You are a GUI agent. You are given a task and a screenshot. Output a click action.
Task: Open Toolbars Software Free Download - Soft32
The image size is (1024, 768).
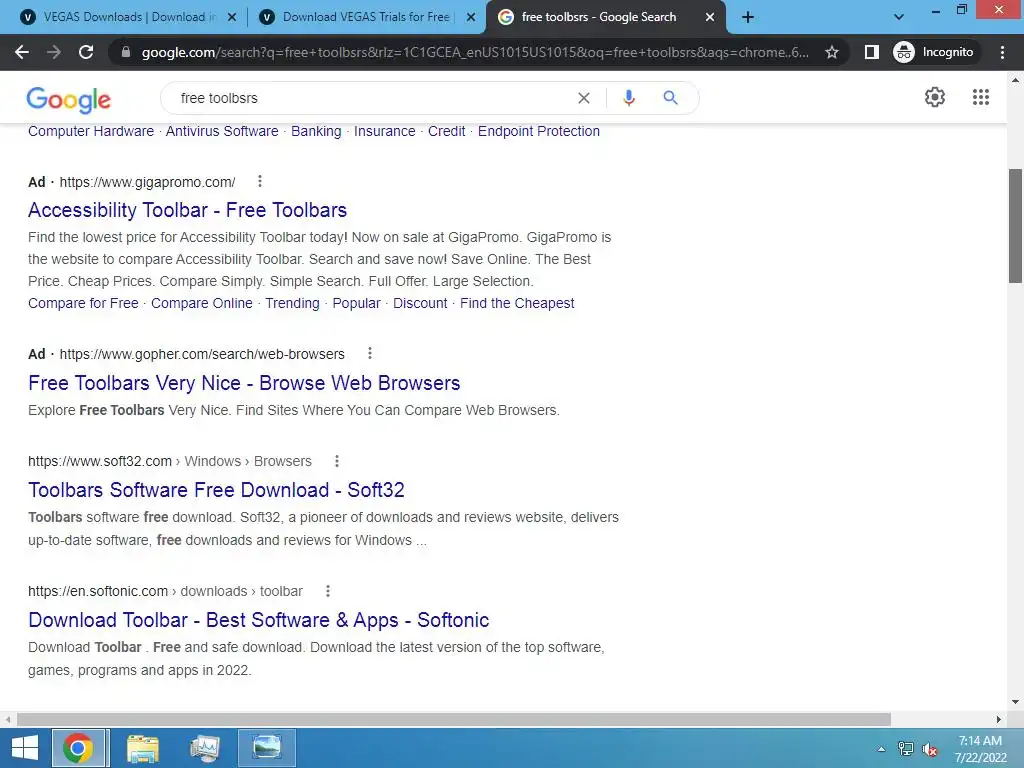coord(216,490)
